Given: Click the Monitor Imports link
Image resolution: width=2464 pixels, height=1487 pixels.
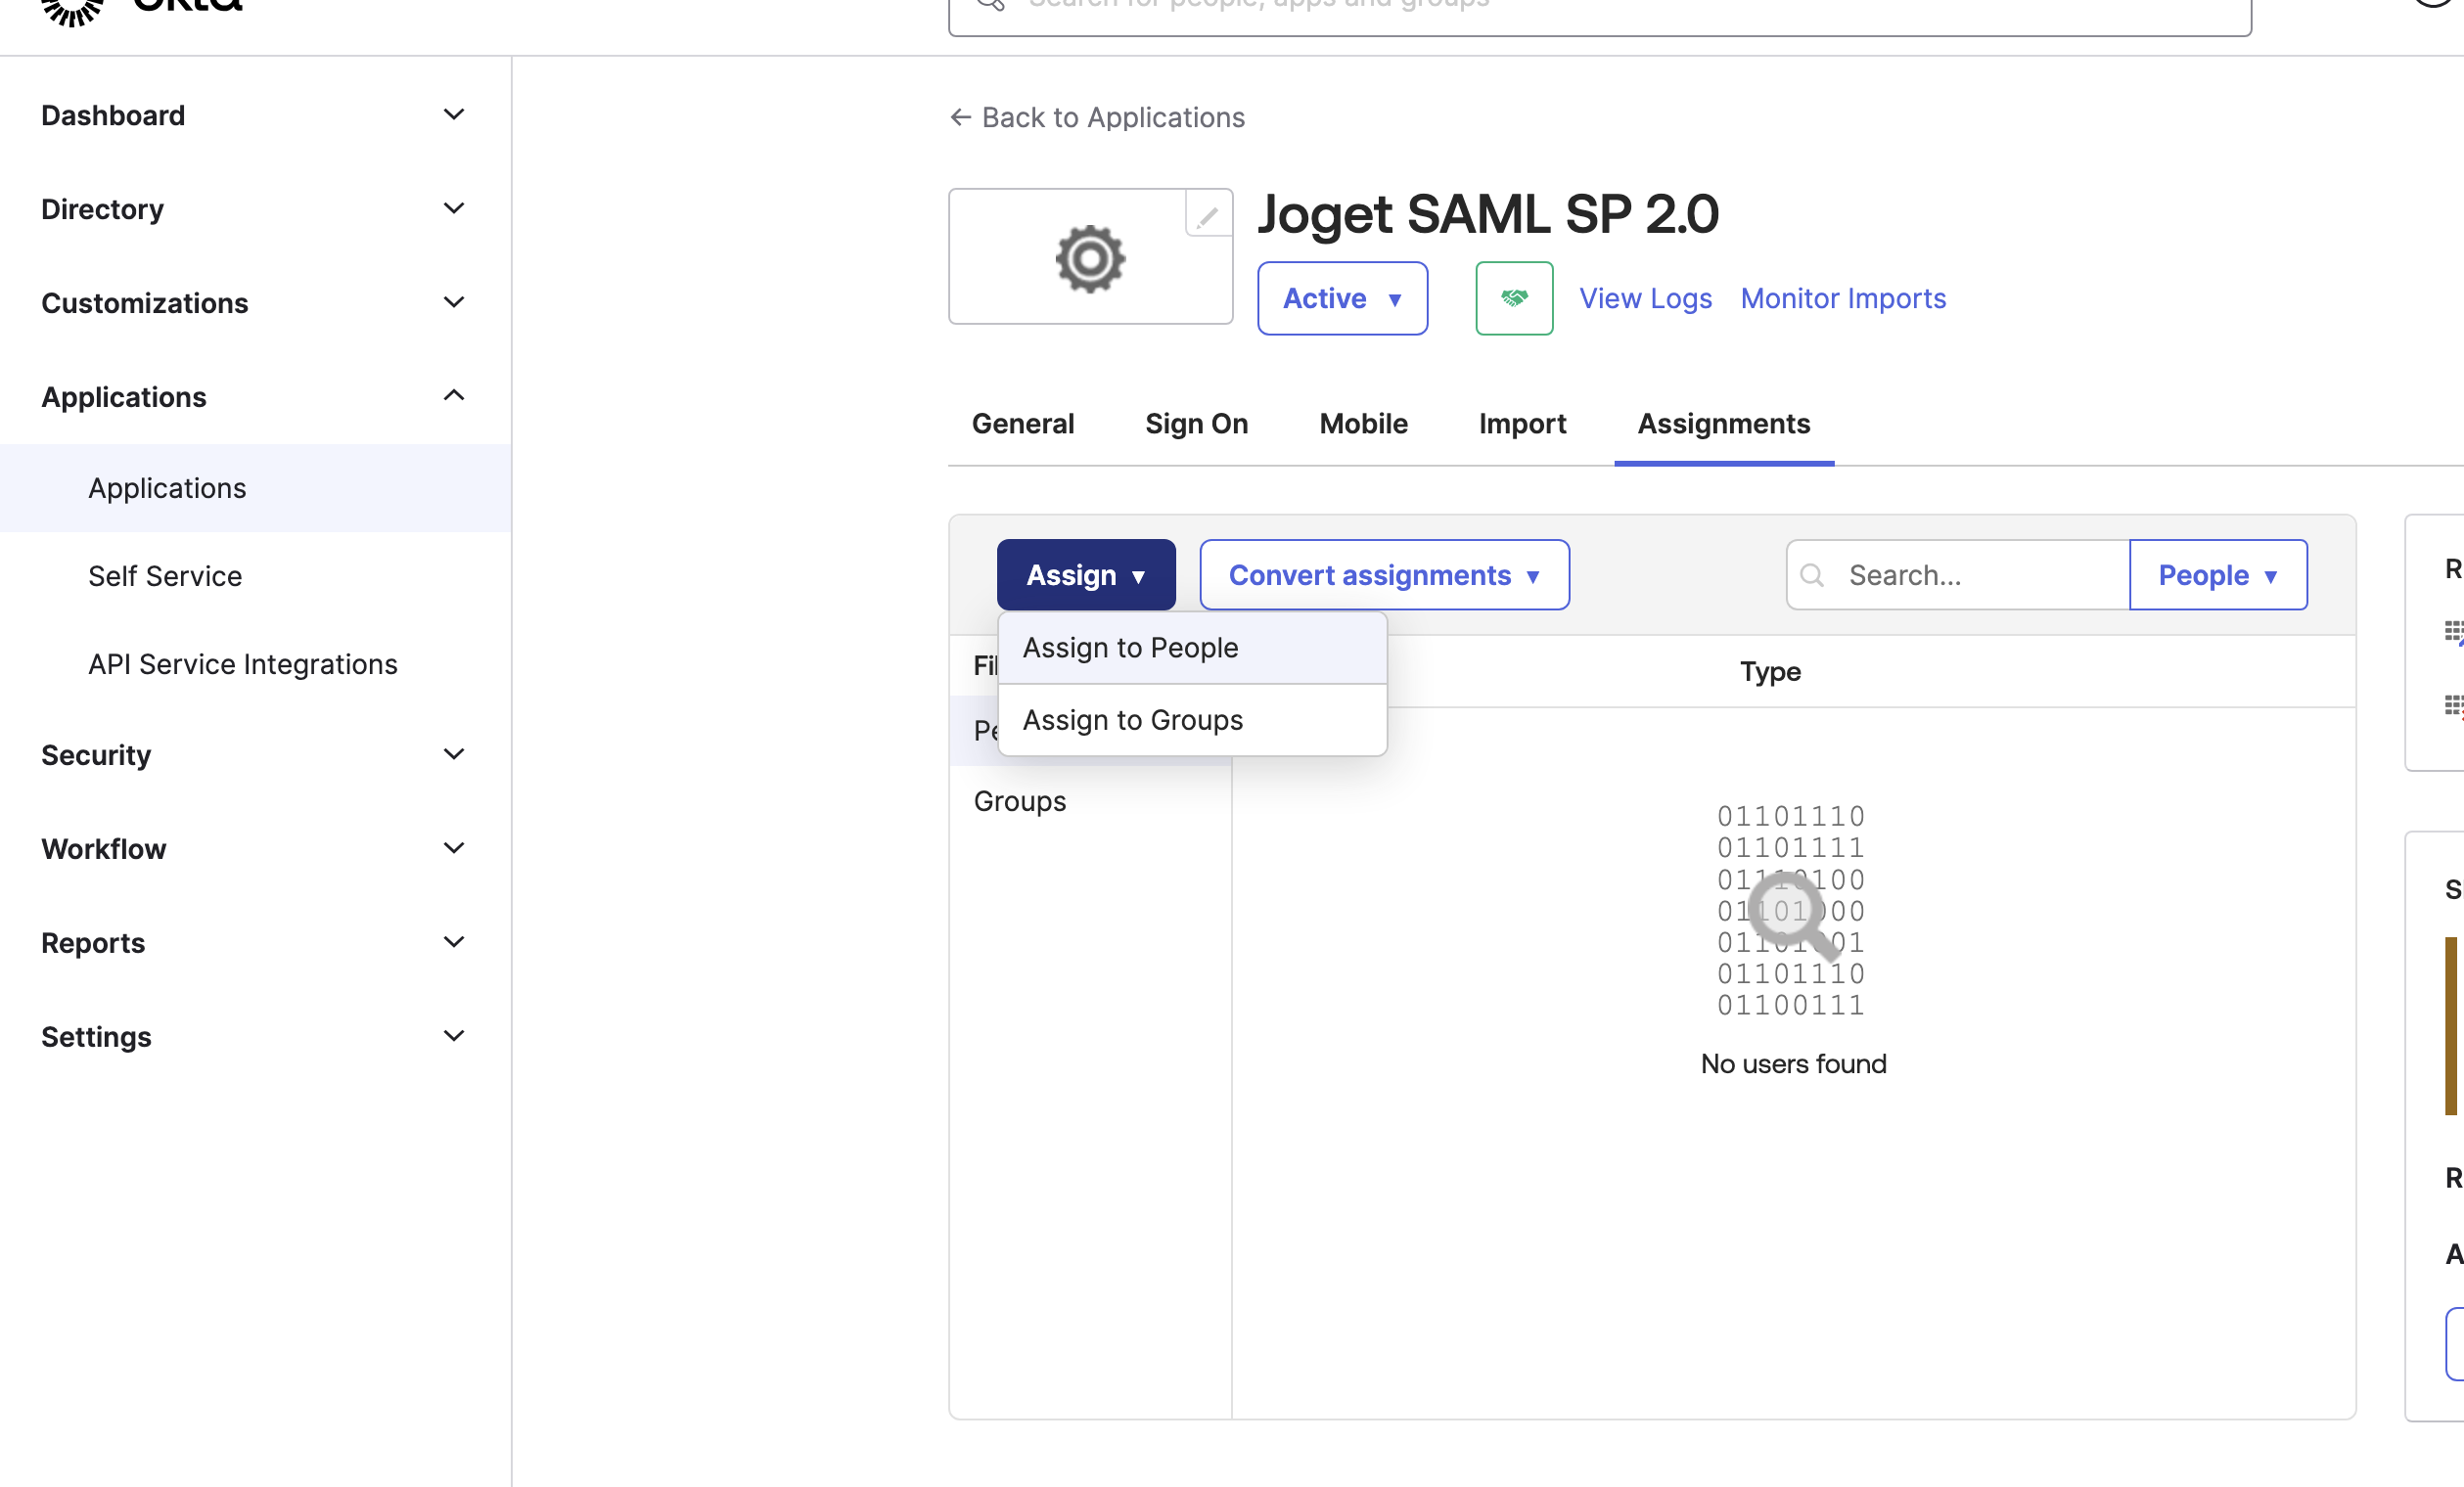Looking at the screenshot, I should (x=1842, y=298).
